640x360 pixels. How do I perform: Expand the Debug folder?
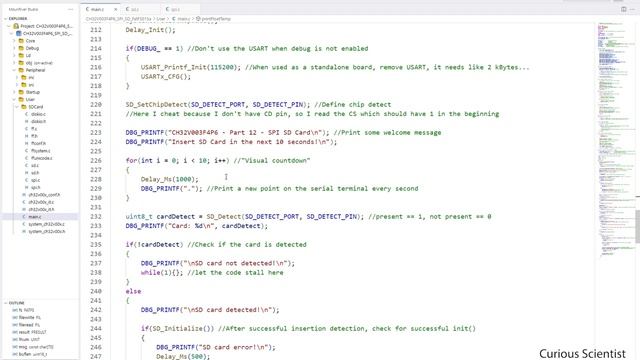click(x=14, y=48)
